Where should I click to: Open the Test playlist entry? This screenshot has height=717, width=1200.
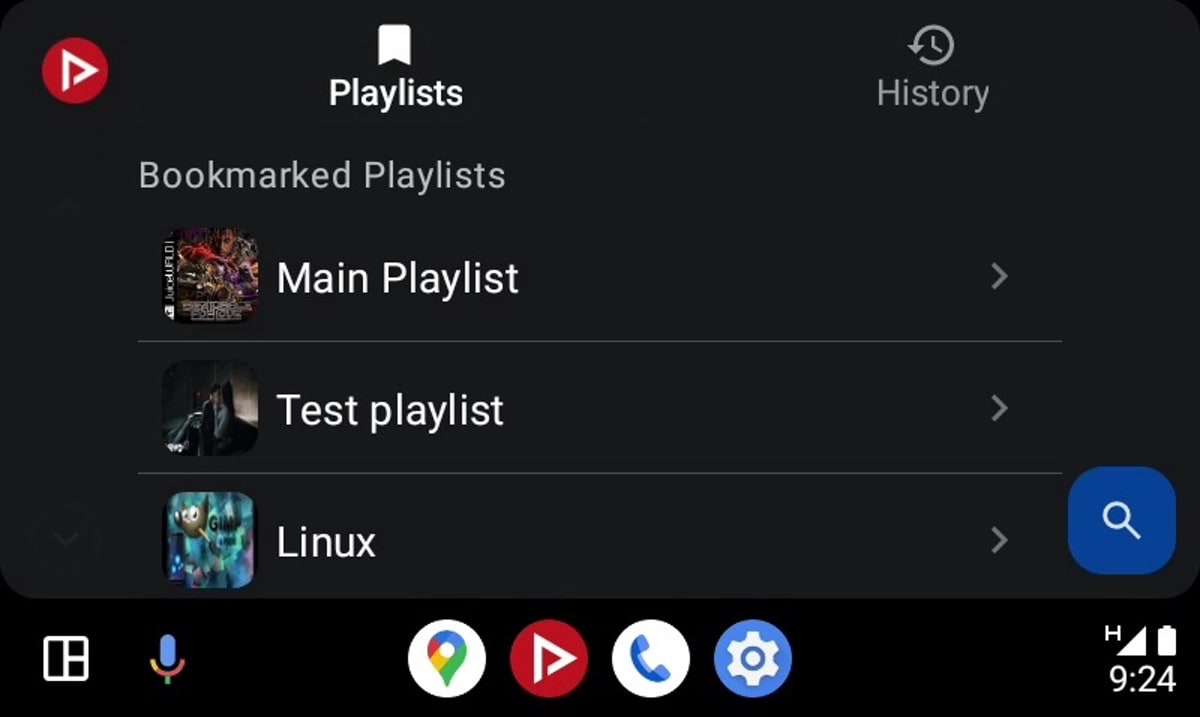coord(390,410)
